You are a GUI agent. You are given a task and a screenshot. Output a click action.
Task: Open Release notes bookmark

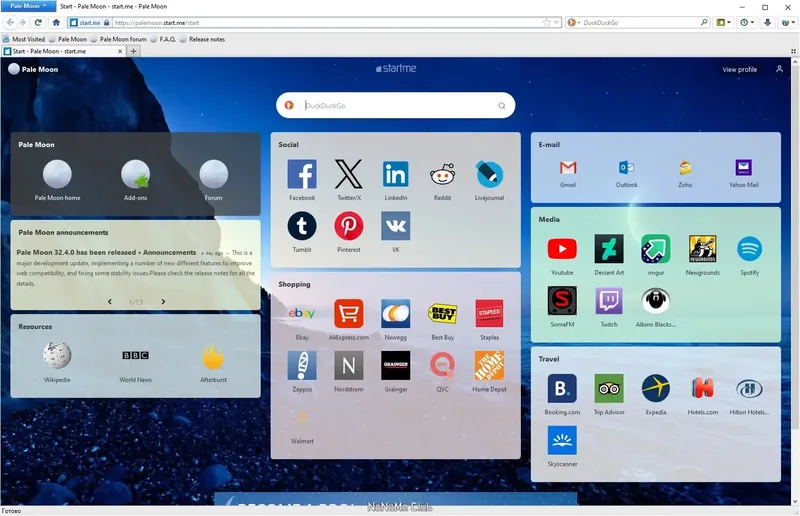coord(202,39)
